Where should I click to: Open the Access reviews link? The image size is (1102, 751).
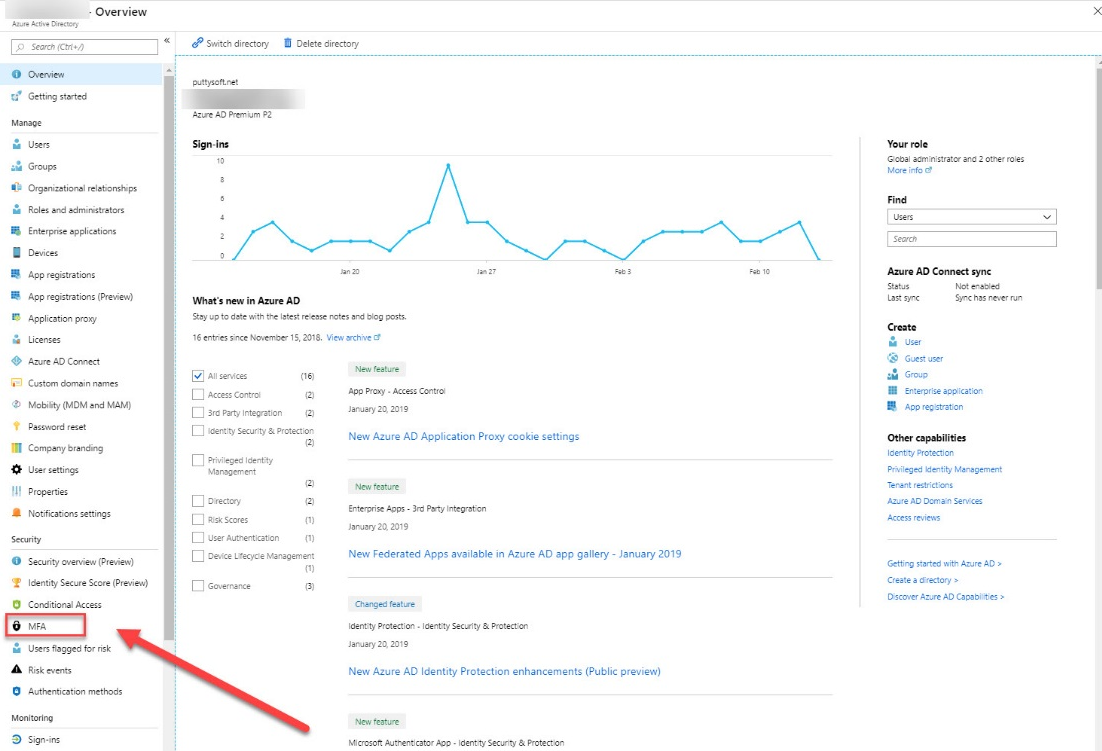(x=913, y=518)
